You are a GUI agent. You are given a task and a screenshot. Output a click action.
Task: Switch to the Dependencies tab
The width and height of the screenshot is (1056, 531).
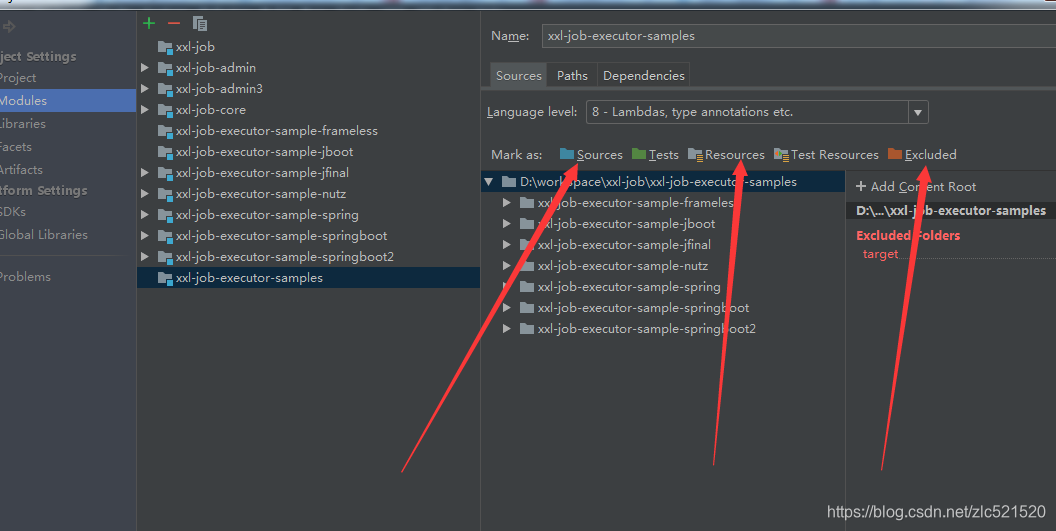pyautogui.click(x=644, y=75)
